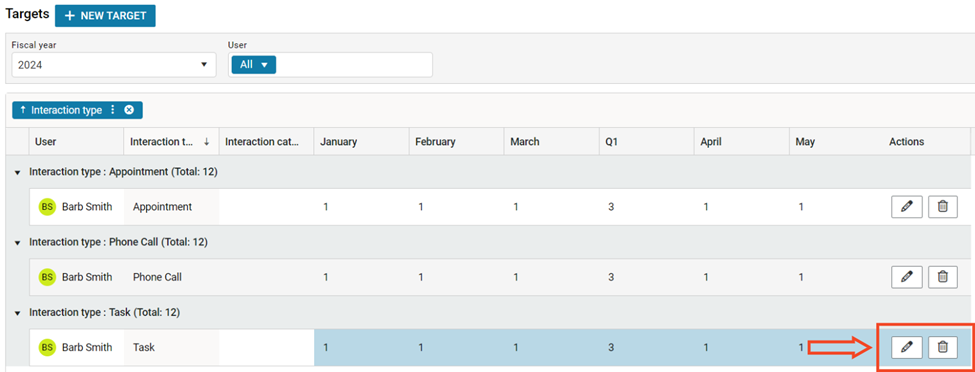
Task: Remove the Interaction type grouping chip
Action: 129,110
